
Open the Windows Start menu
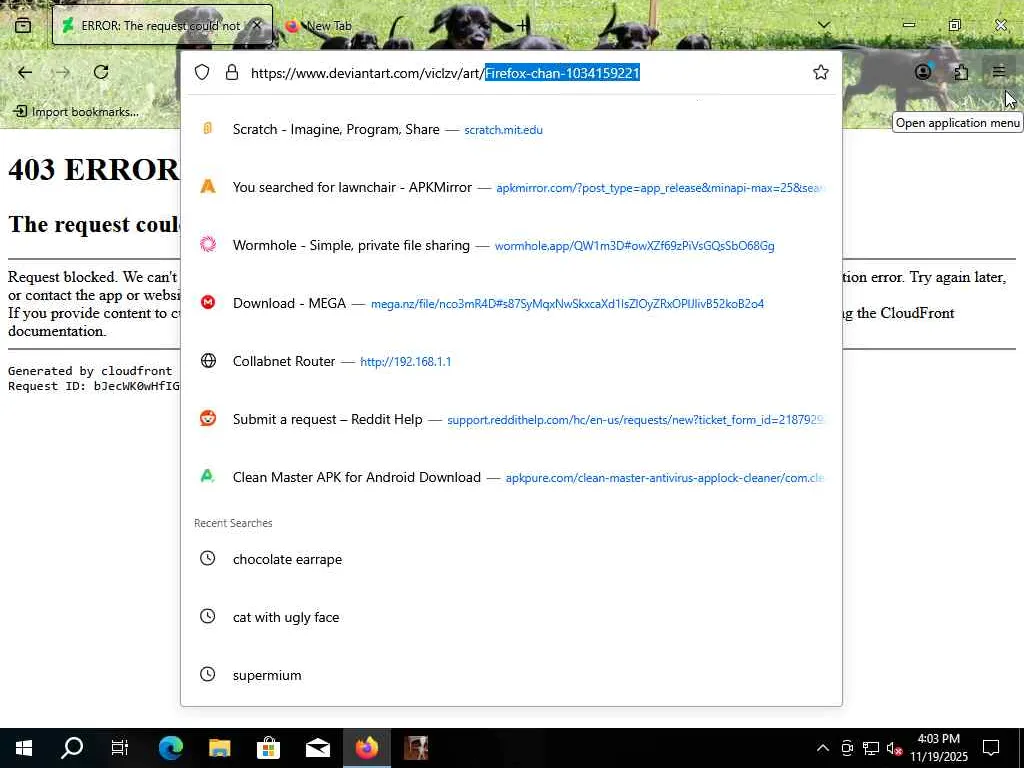tap(24, 748)
